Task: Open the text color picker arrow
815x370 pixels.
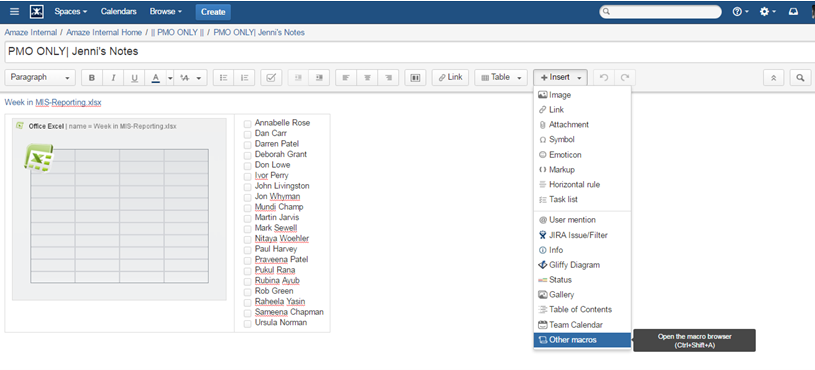Action: tap(170, 78)
